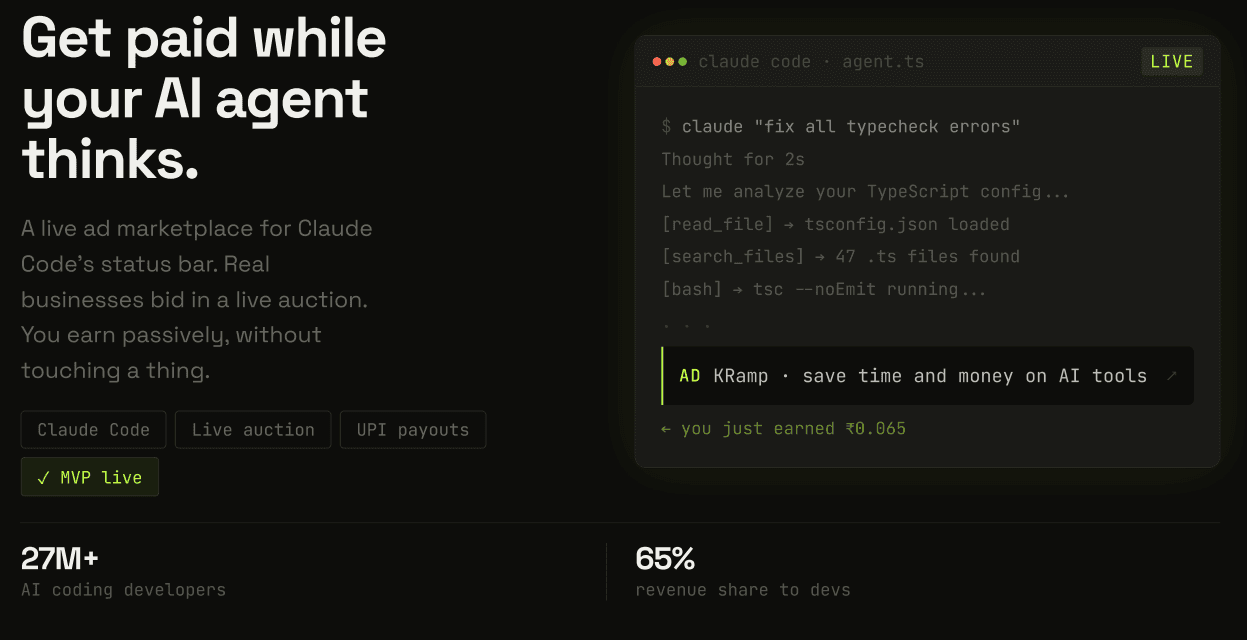1247x640 pixels.
Task: Click the red dot in terminal title bar
Action: 657,62
